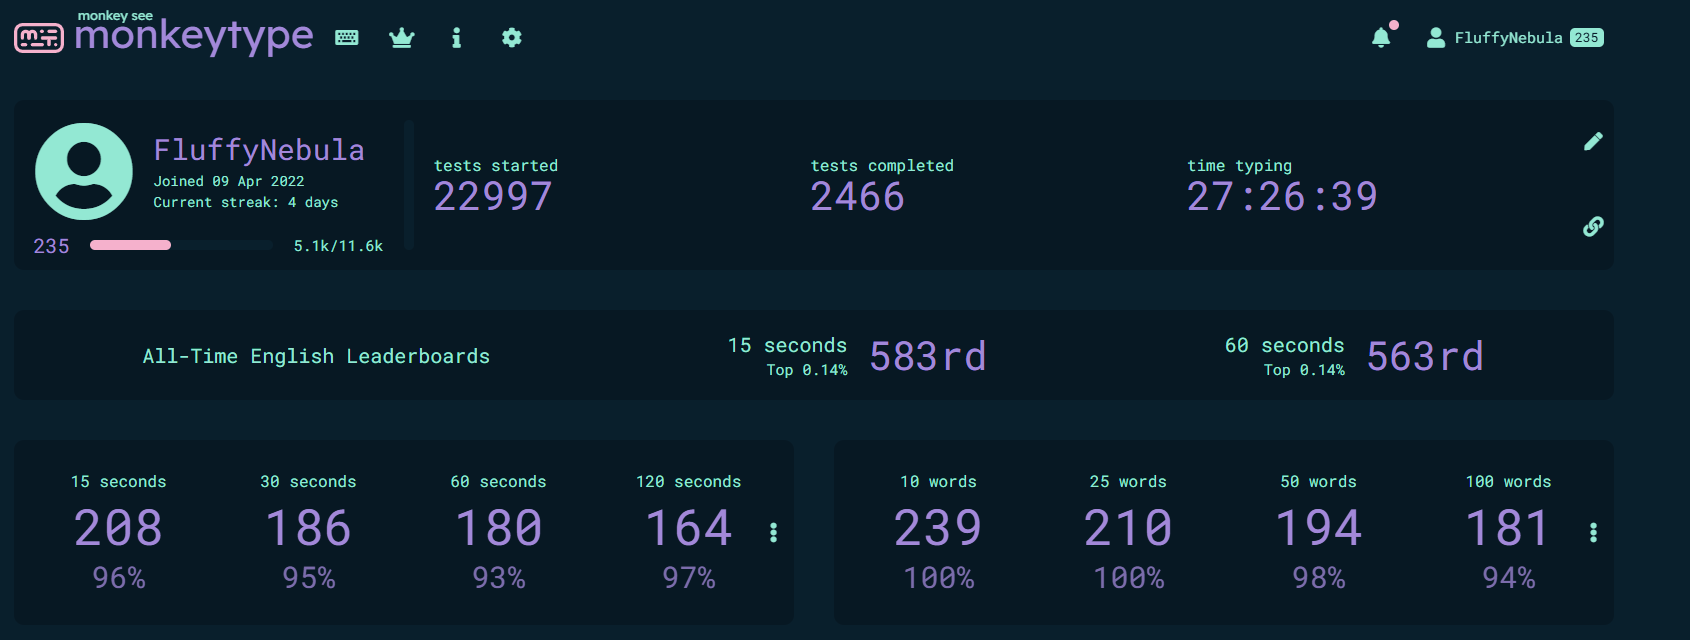Click the tests completed value 2466

coord(858,197)
